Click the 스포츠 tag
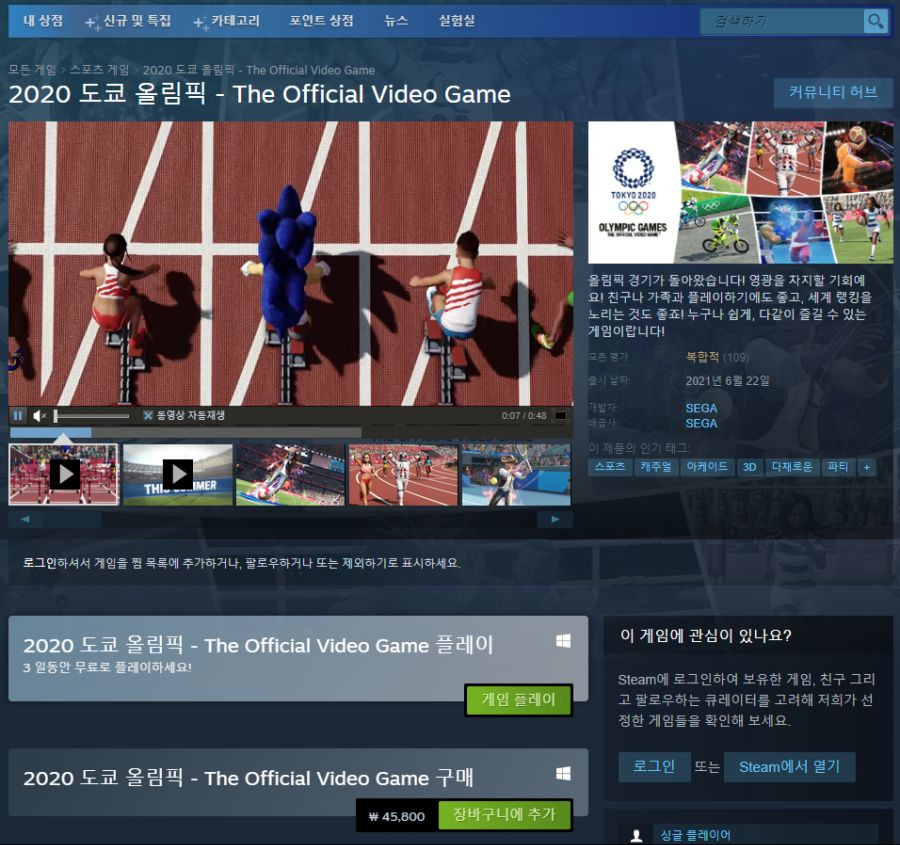Image resolution: width=900 pixels, height=845 pixels. coord(610,467)
